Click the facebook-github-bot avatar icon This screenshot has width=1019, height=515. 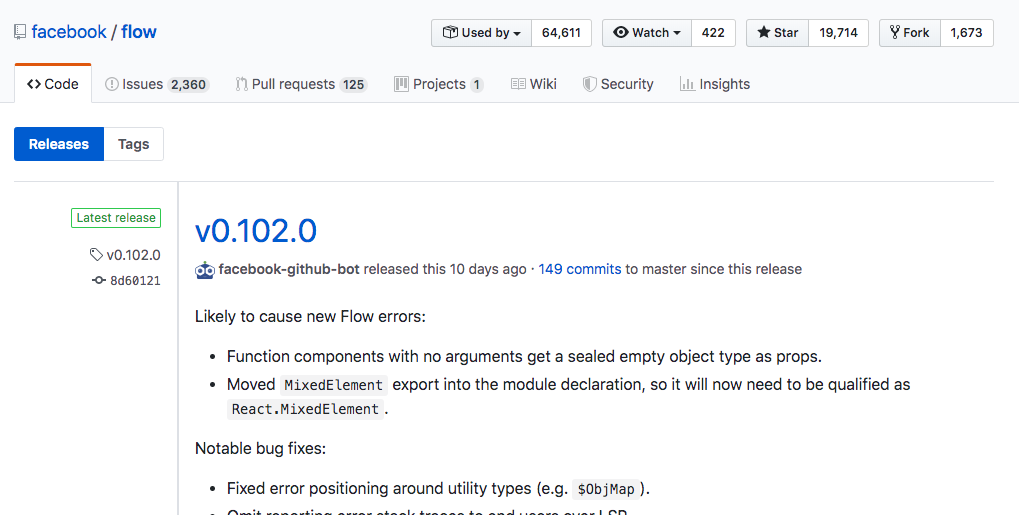pos(205,269)
